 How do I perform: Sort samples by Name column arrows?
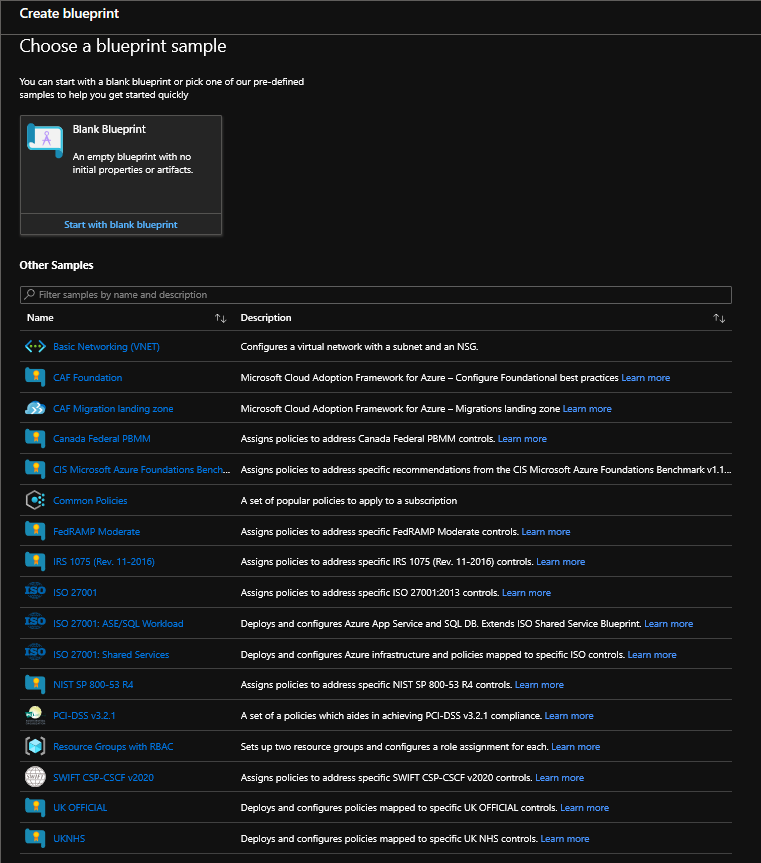point(220,318)
